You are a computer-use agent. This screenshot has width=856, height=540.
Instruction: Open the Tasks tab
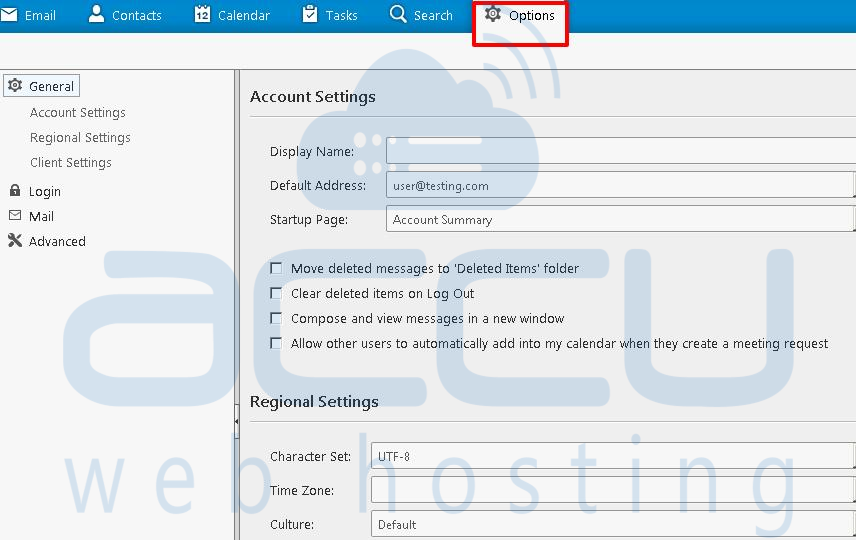pos(342,15)
